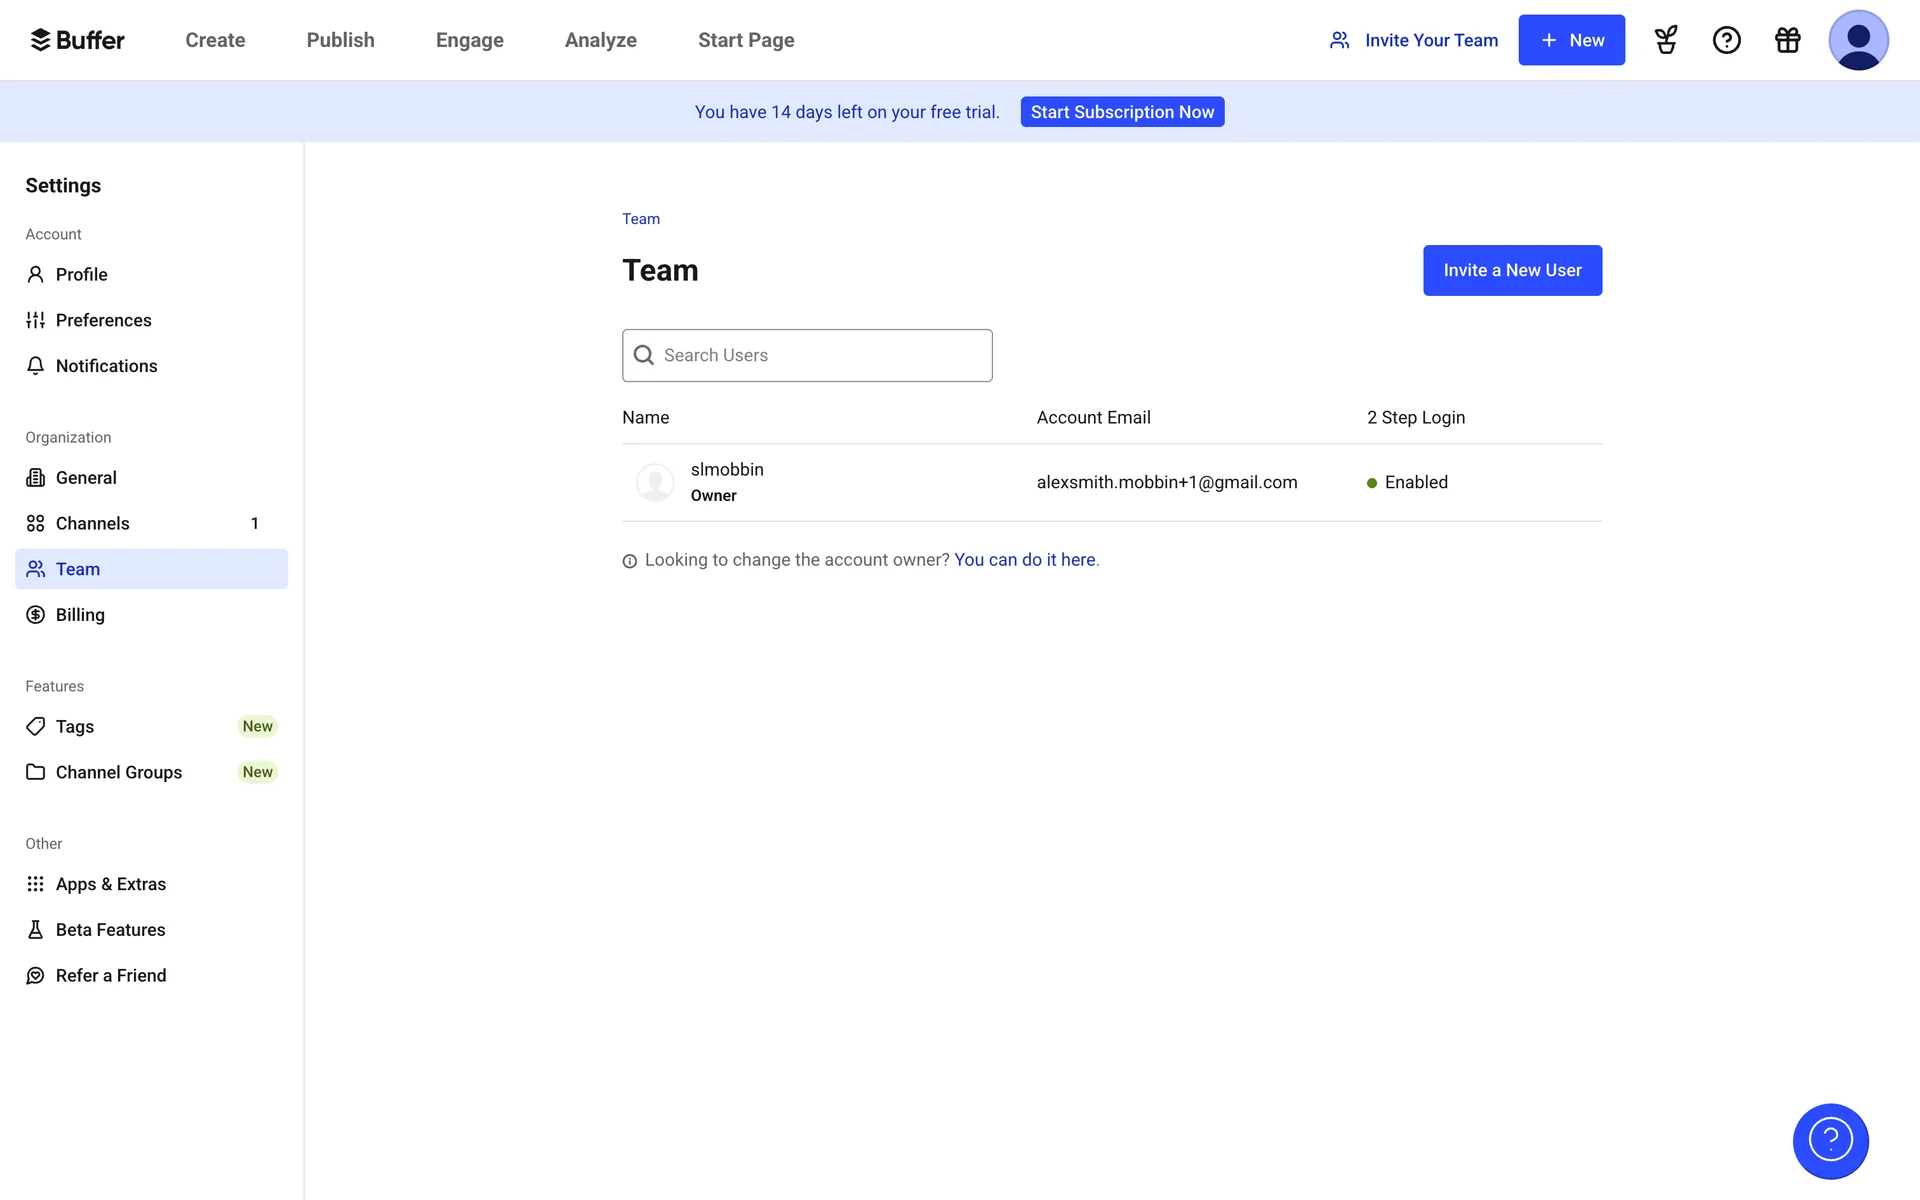The width and height of the screenshot is (1920, 1200).
Task: Switch to the Analyze tab
Action: (600, 40)
